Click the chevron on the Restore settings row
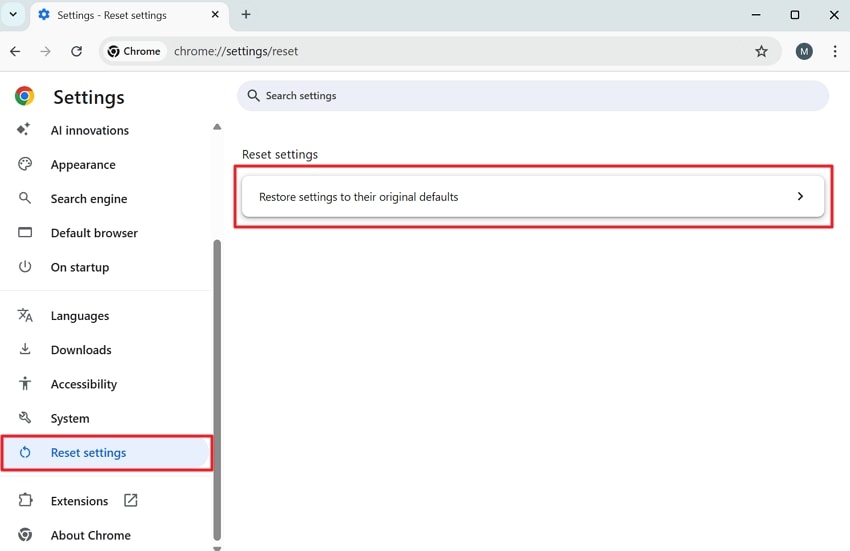 [800, 196]
